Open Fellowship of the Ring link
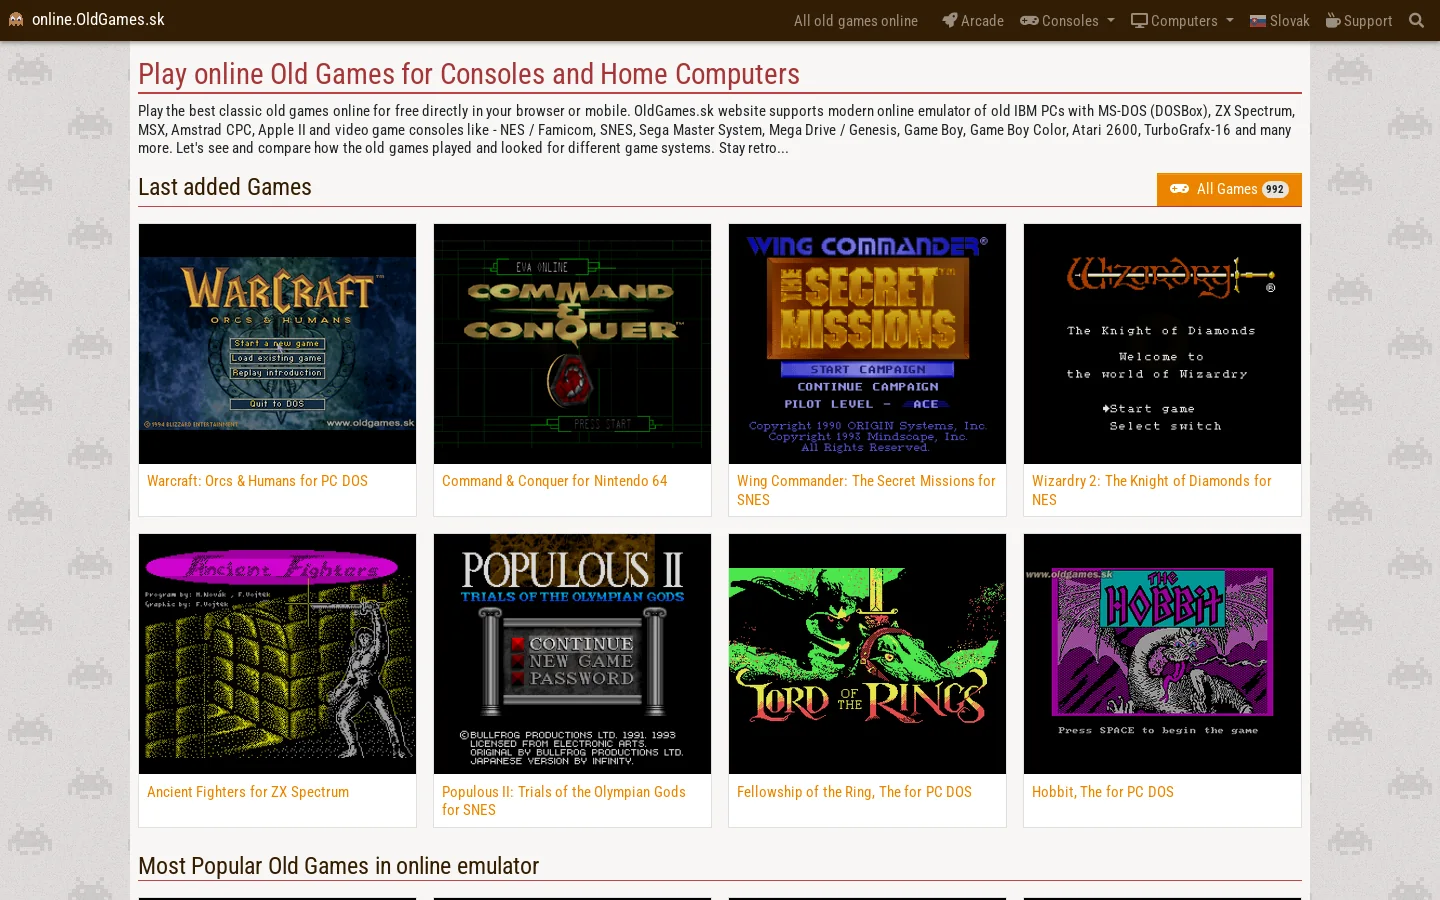This screenshot has width=1440, height=900. (x=854, y=792)
